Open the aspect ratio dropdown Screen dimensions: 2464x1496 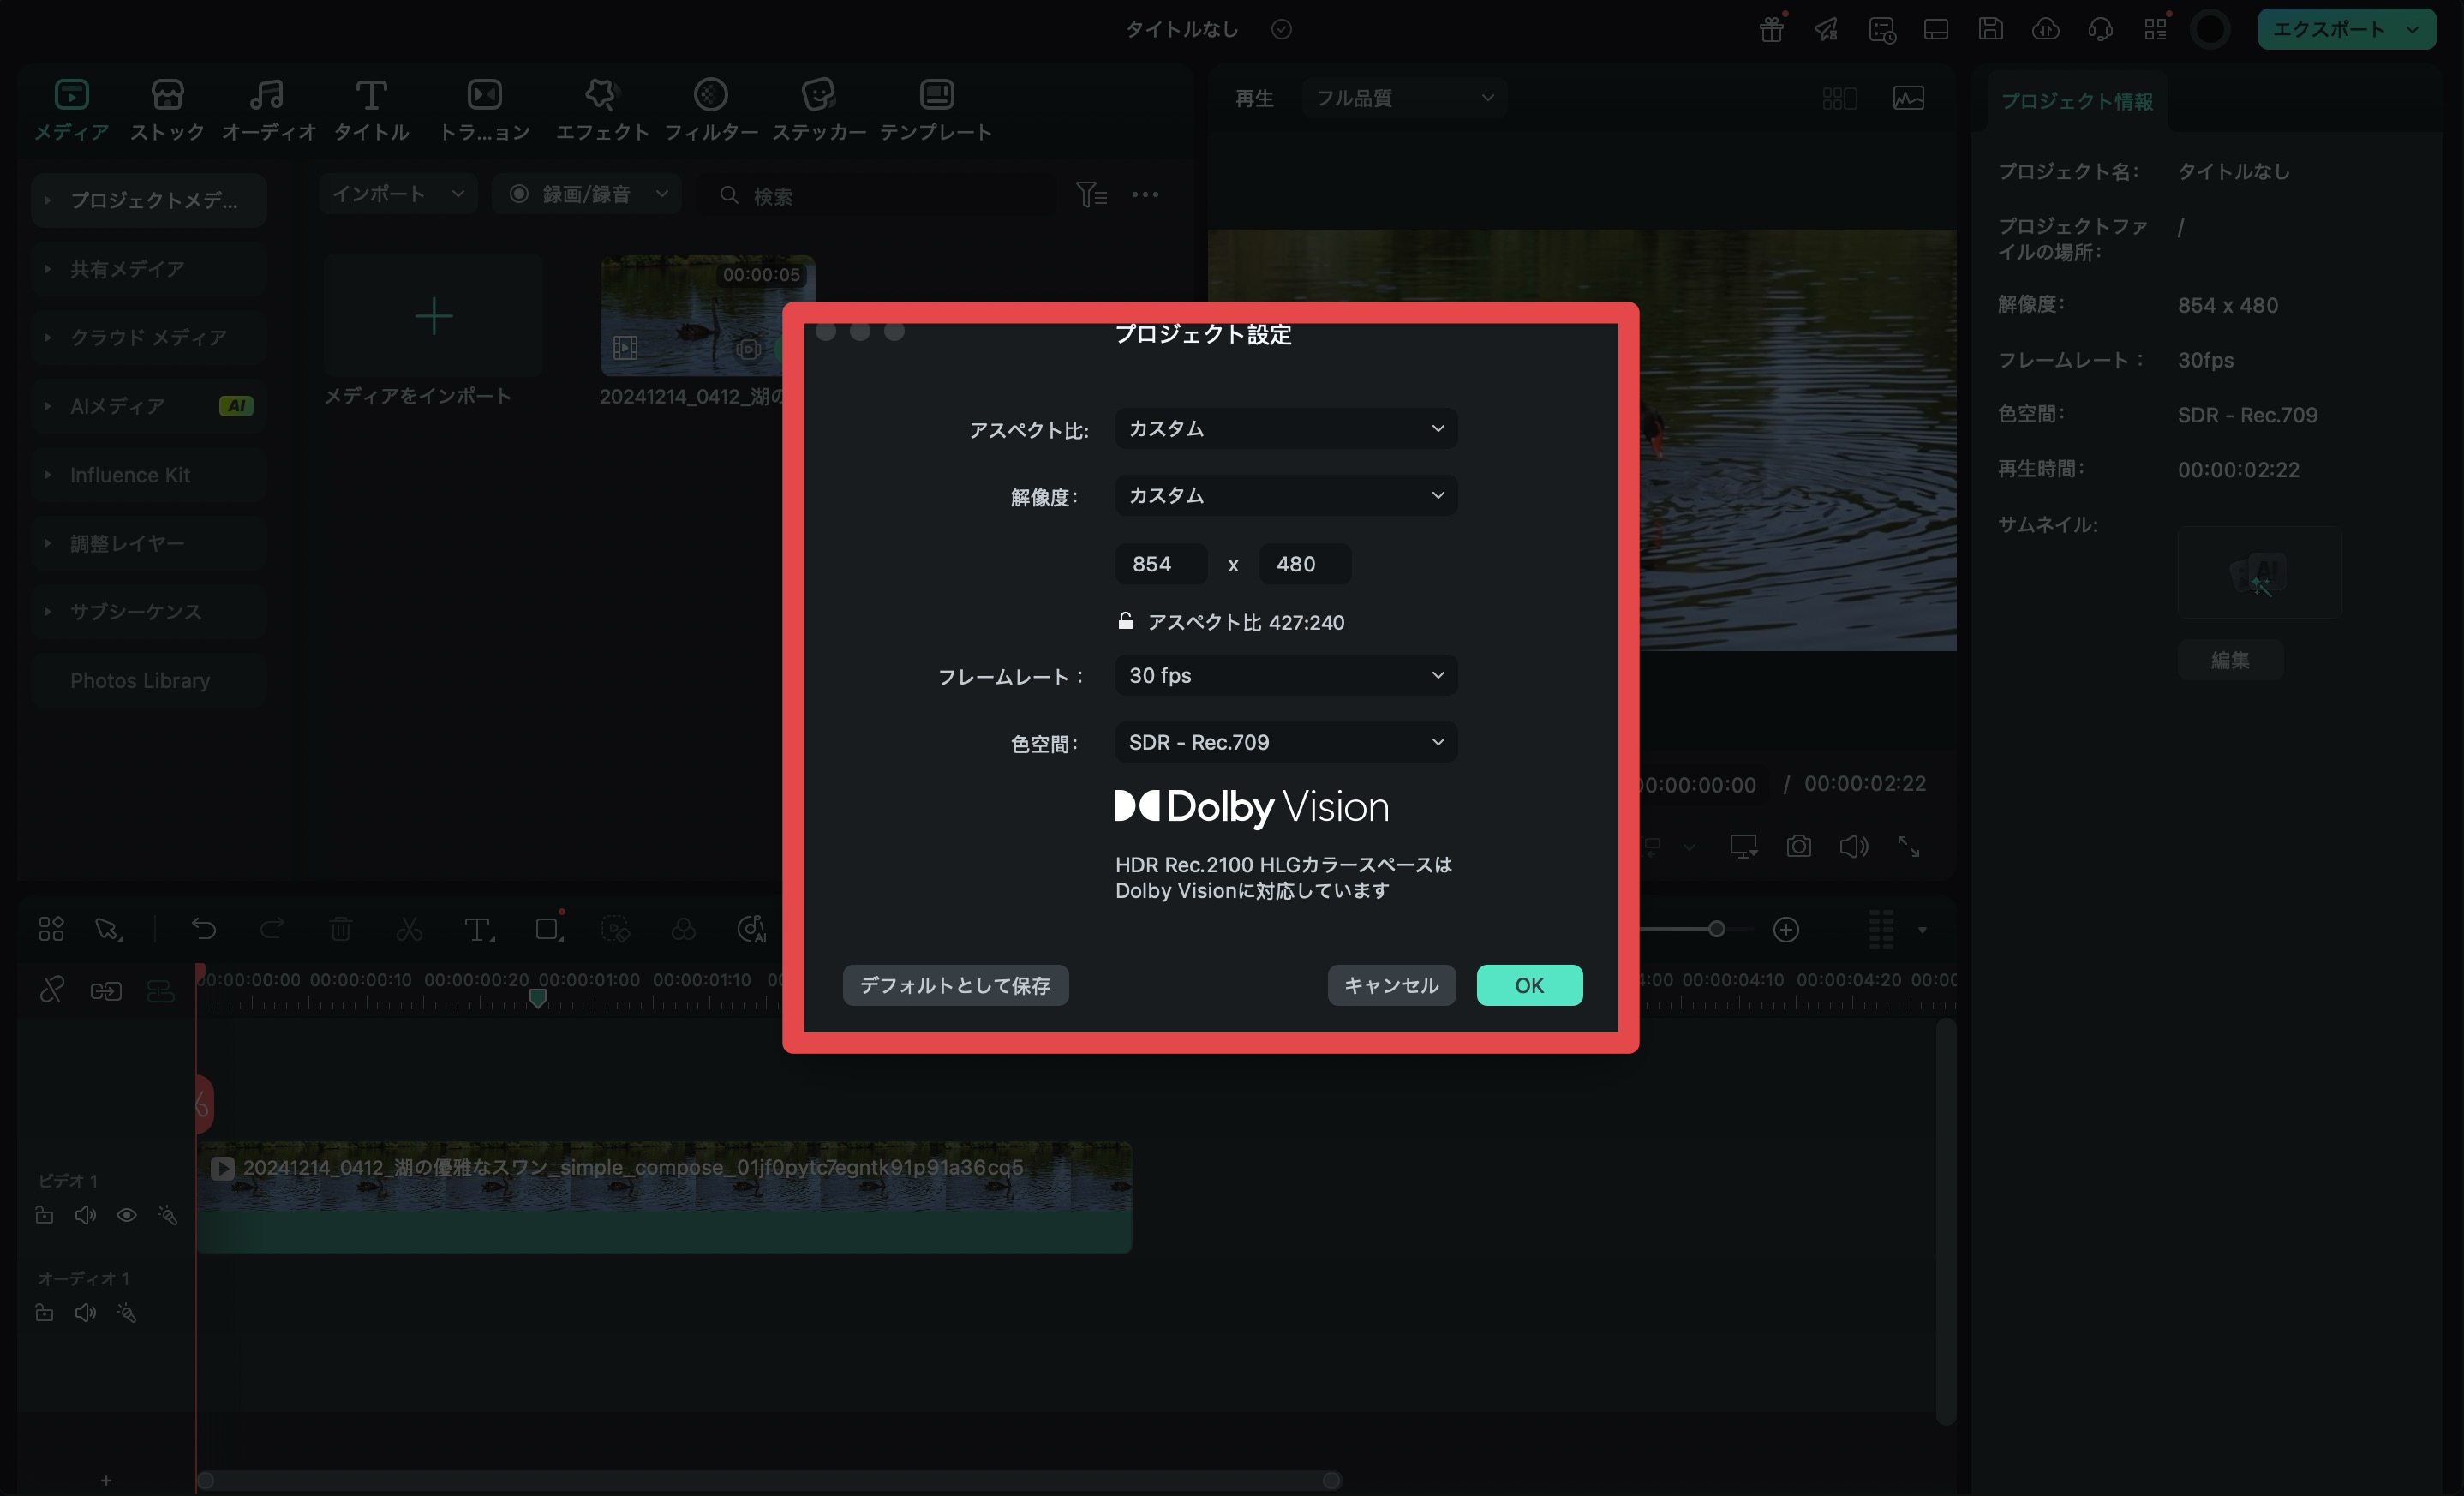(x=1286, y=428)
